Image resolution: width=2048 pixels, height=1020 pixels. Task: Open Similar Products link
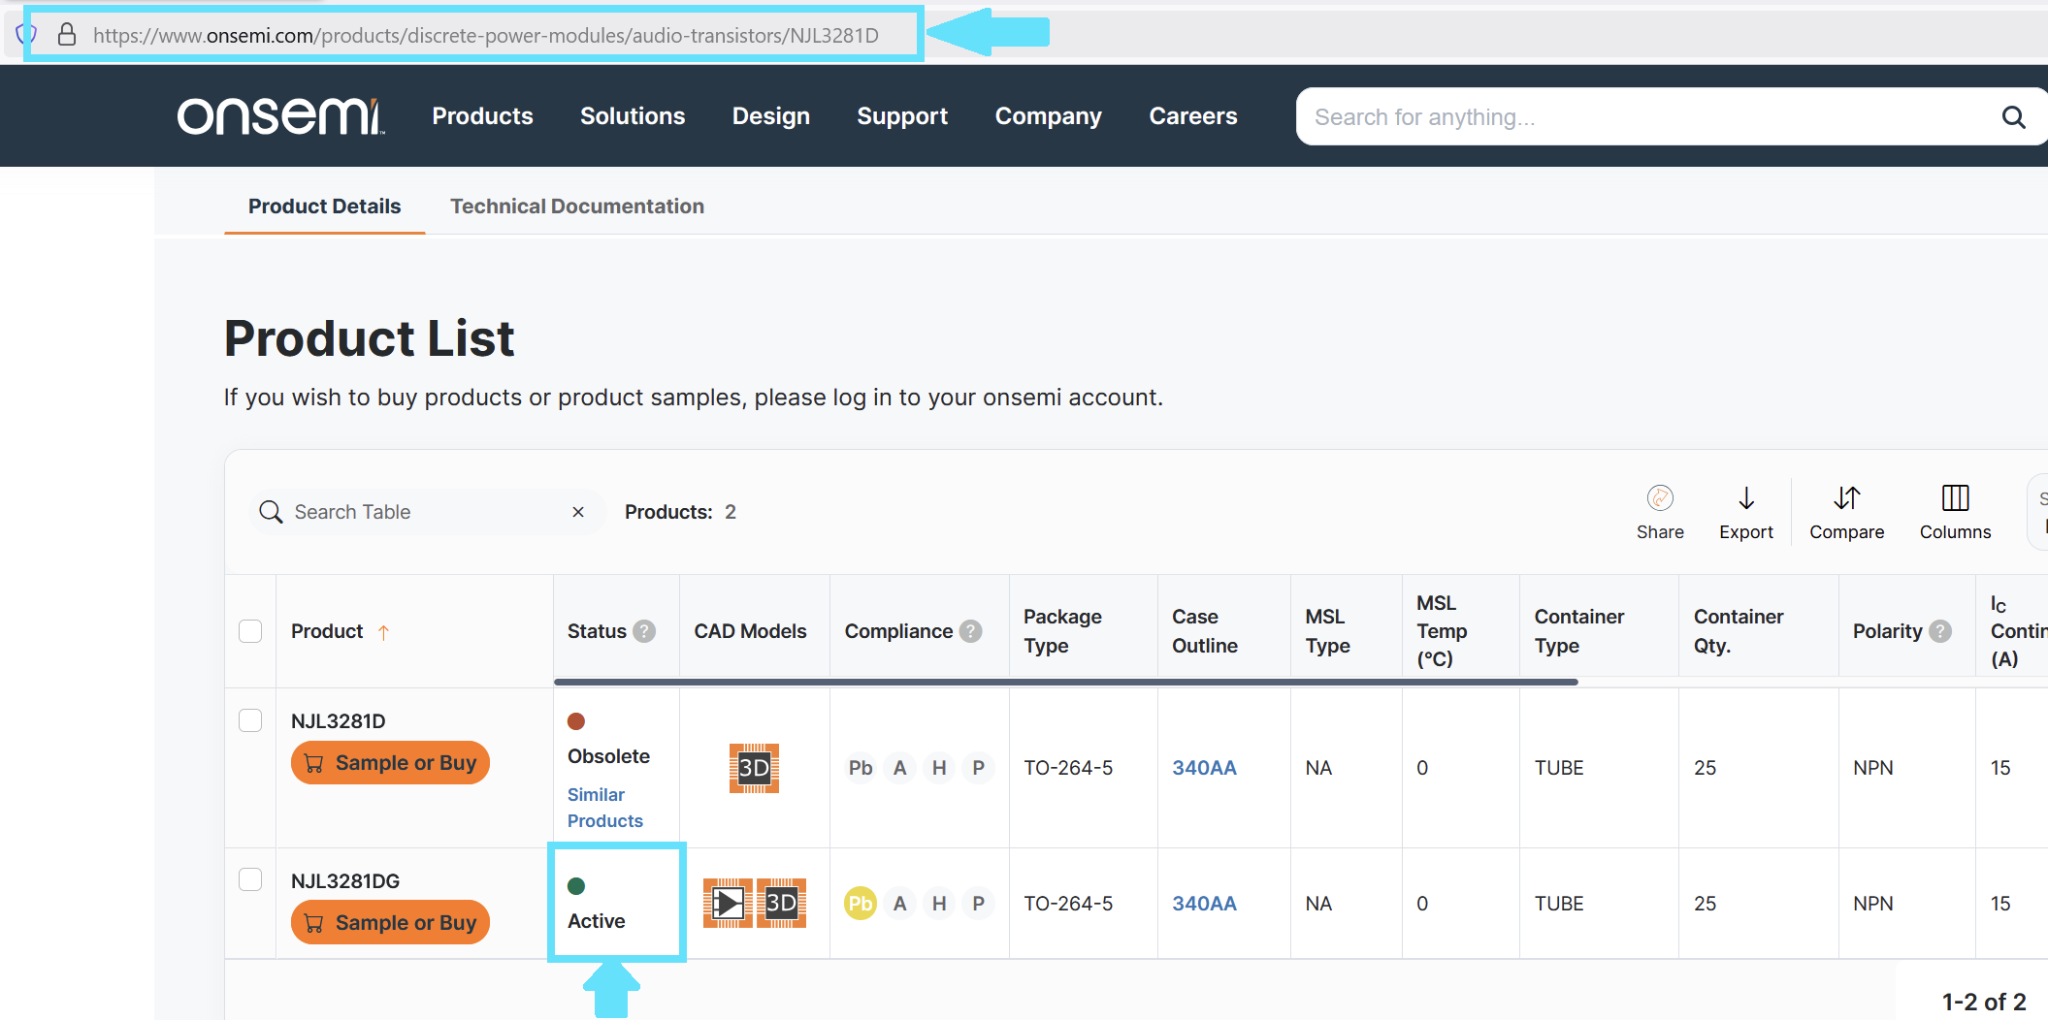605,808
